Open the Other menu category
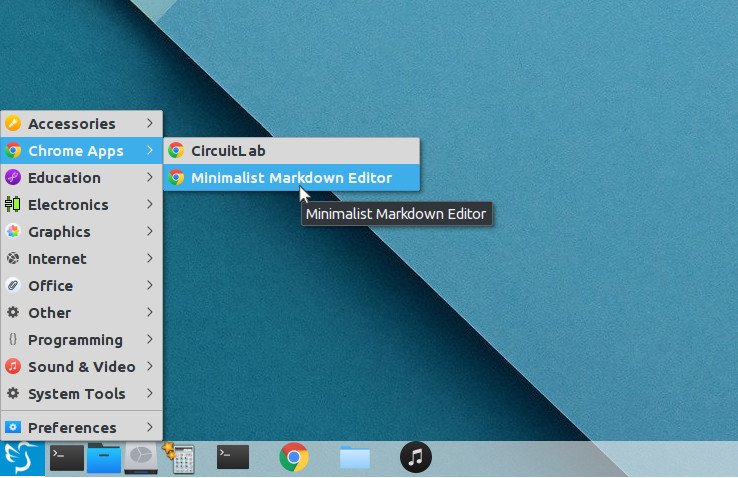738x478 pixels. (x=81, y=312)
